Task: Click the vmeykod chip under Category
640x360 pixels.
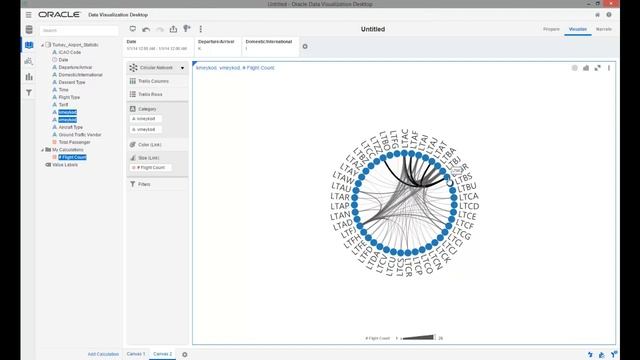Action: (146, 129)
